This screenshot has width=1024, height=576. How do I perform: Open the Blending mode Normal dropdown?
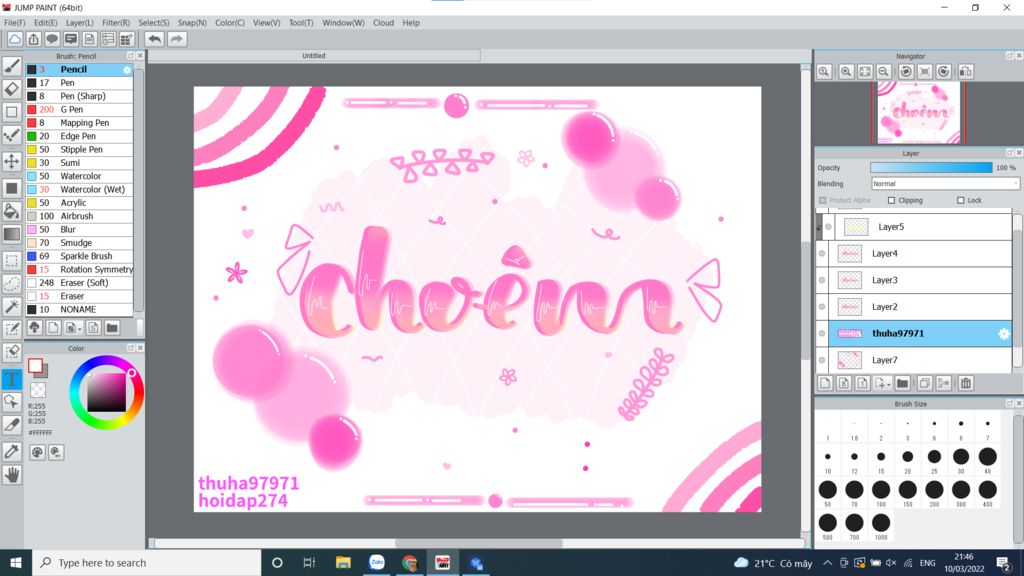[x=945, y=184]
